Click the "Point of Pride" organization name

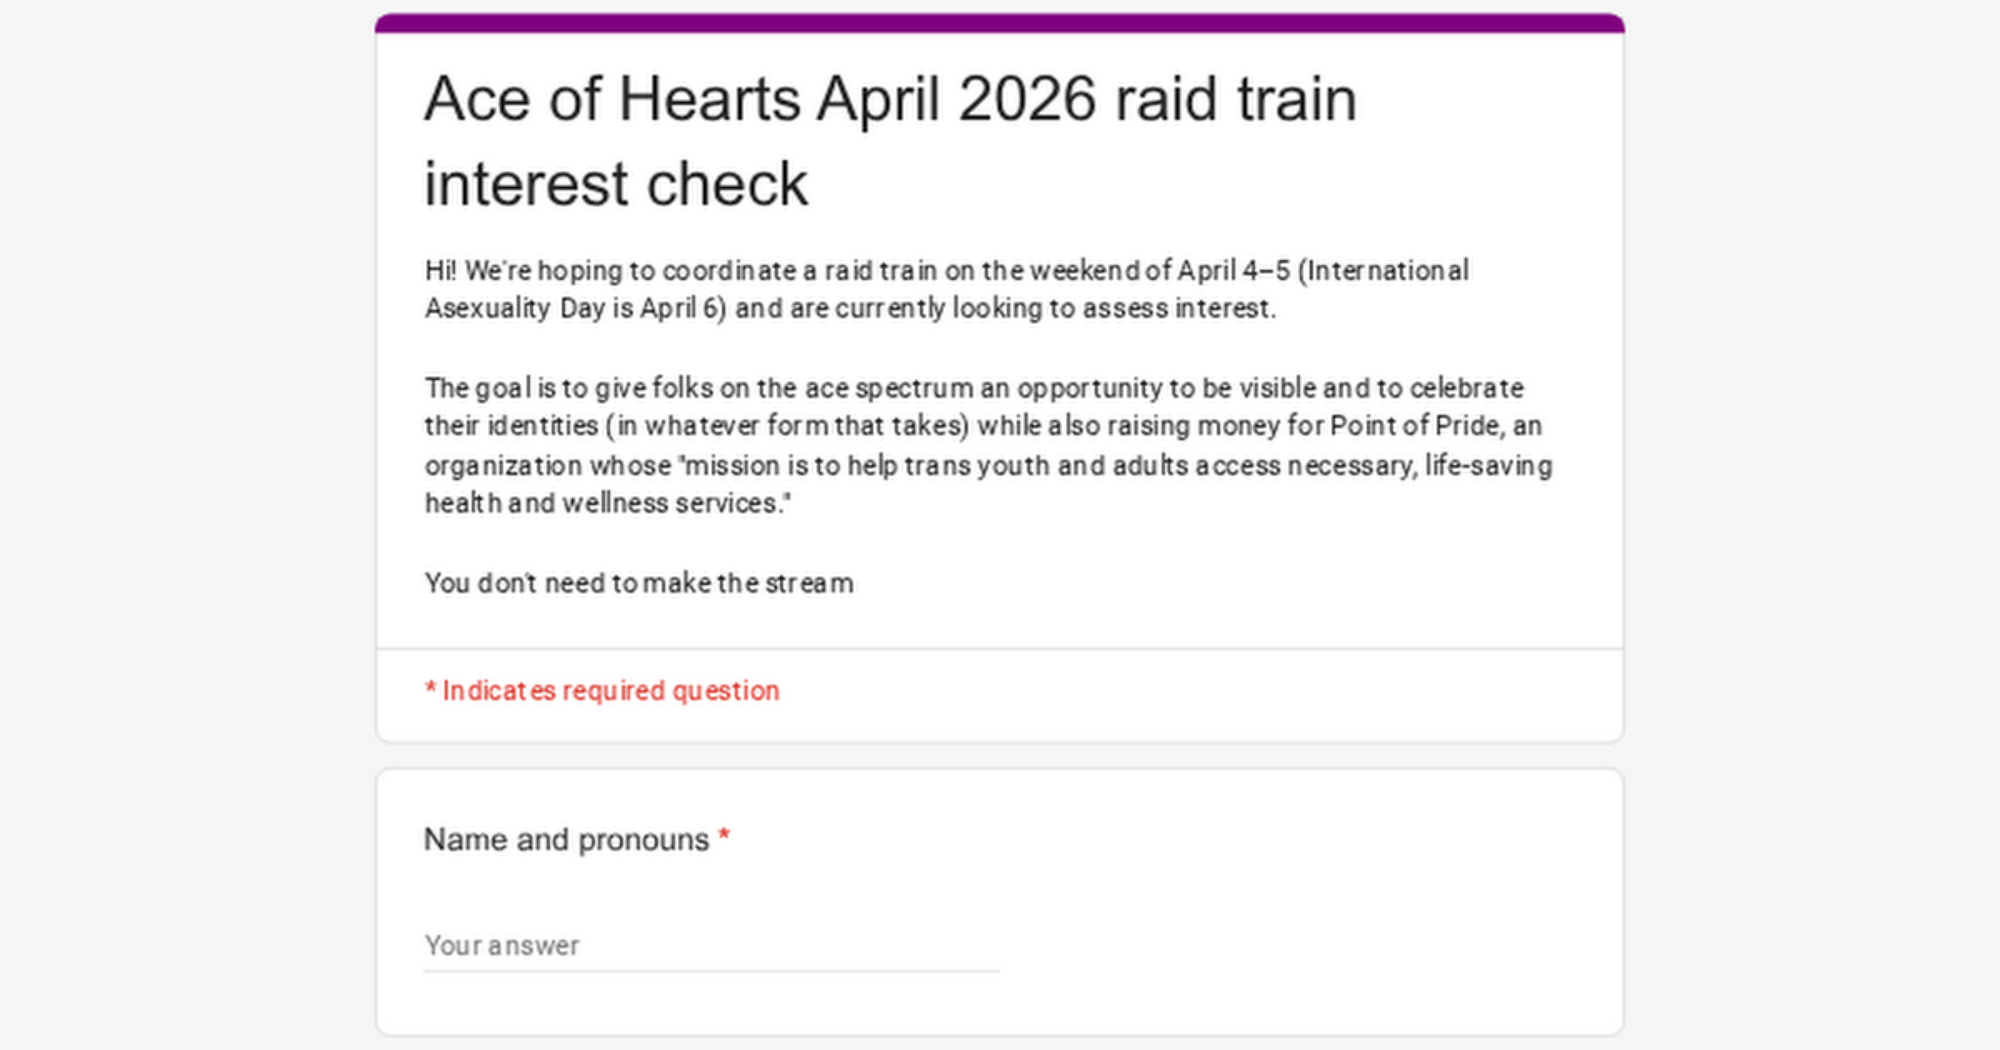click(1414, 426)
